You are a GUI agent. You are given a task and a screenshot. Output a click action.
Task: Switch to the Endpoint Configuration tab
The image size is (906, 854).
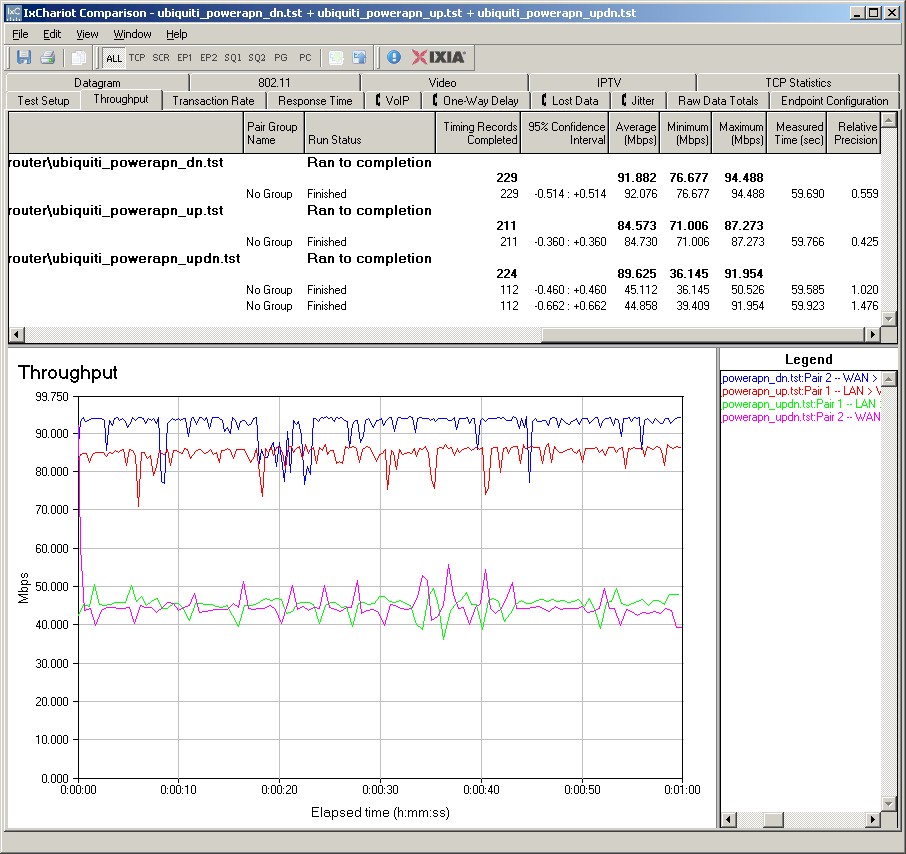click(834, 101)
